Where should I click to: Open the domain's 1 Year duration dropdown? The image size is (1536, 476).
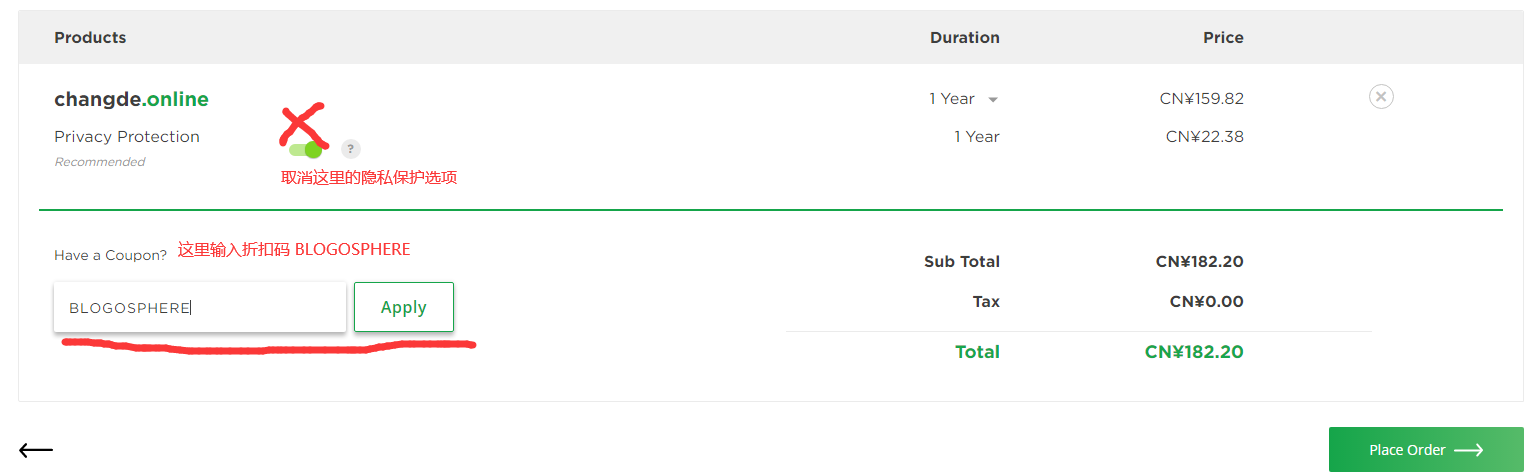(964, 99)
